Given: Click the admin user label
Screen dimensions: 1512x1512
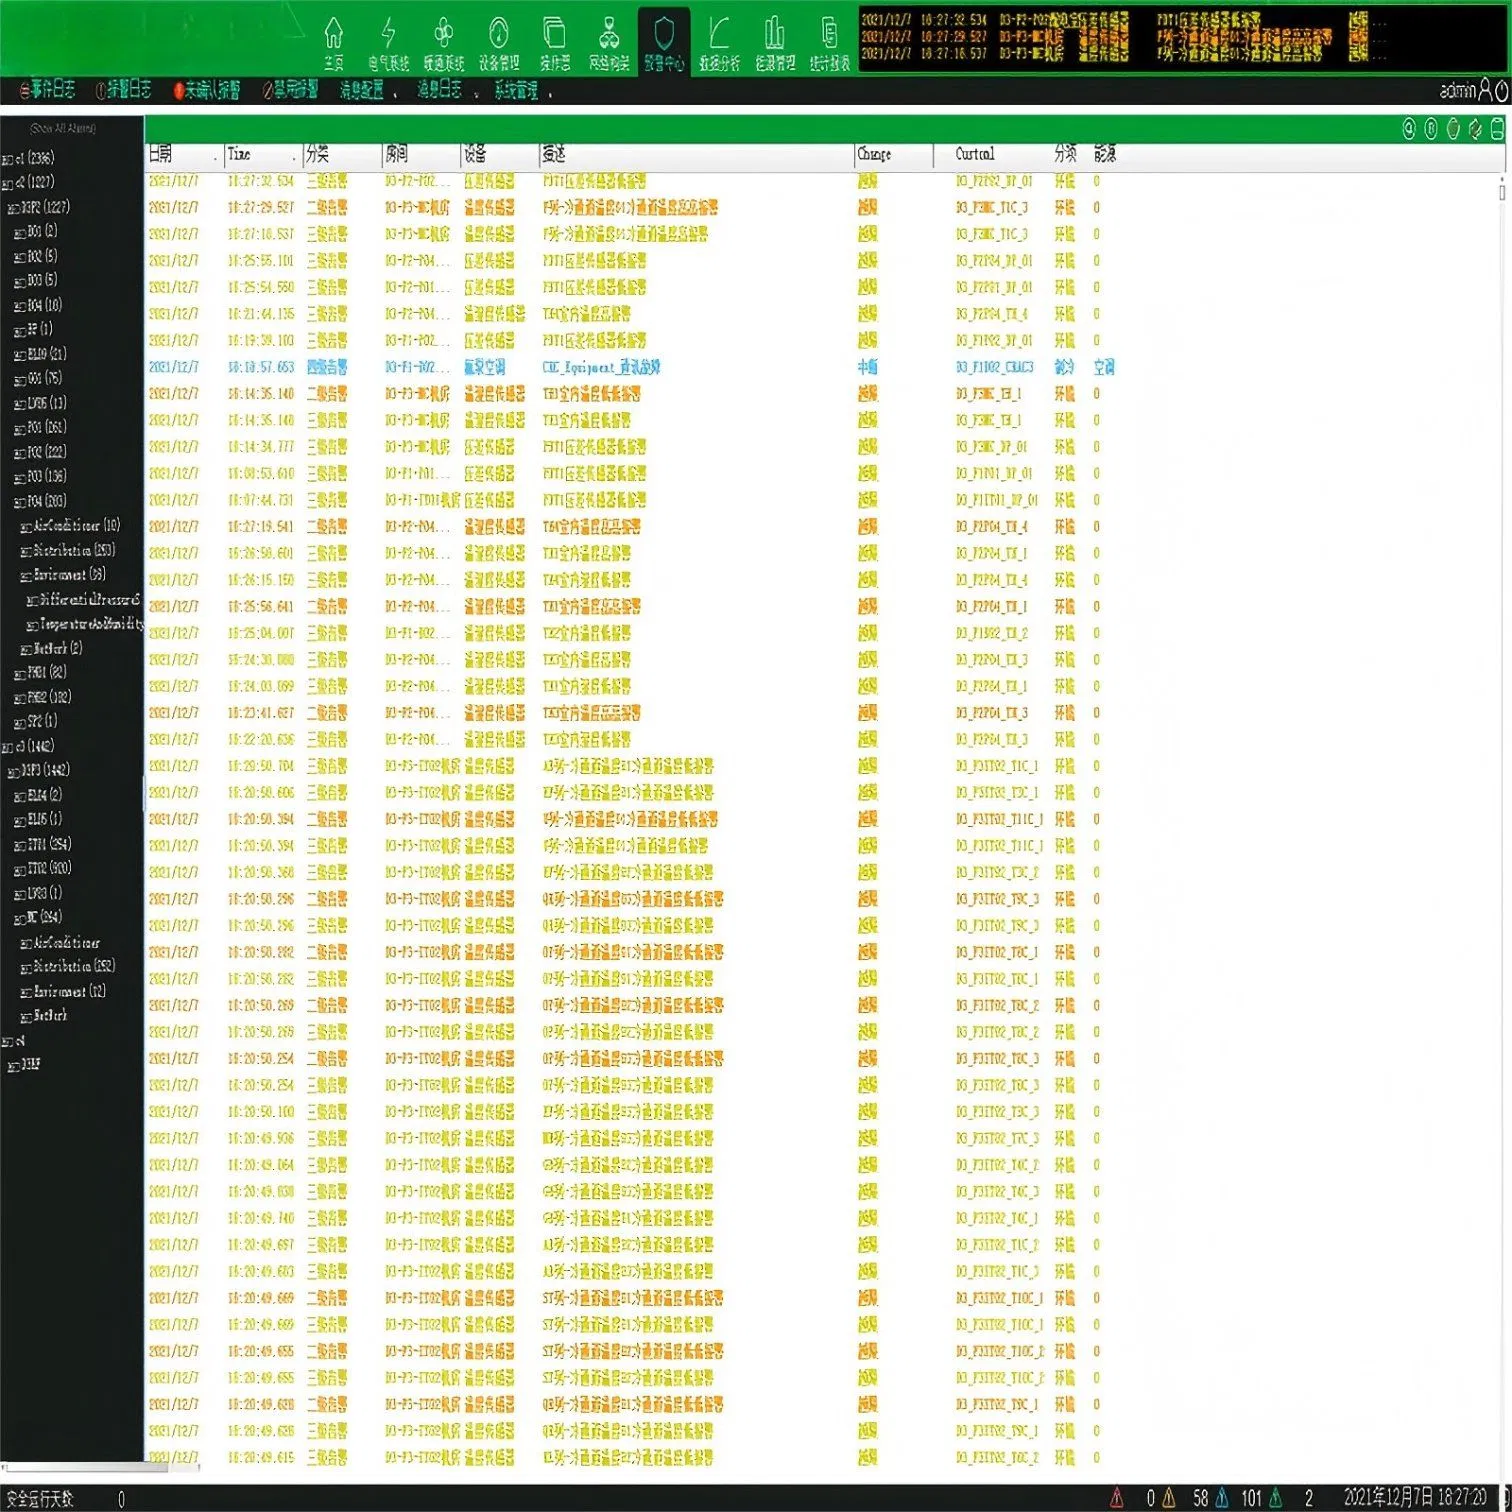Looking at the screenshot, I should click(x=1457, y=91).
